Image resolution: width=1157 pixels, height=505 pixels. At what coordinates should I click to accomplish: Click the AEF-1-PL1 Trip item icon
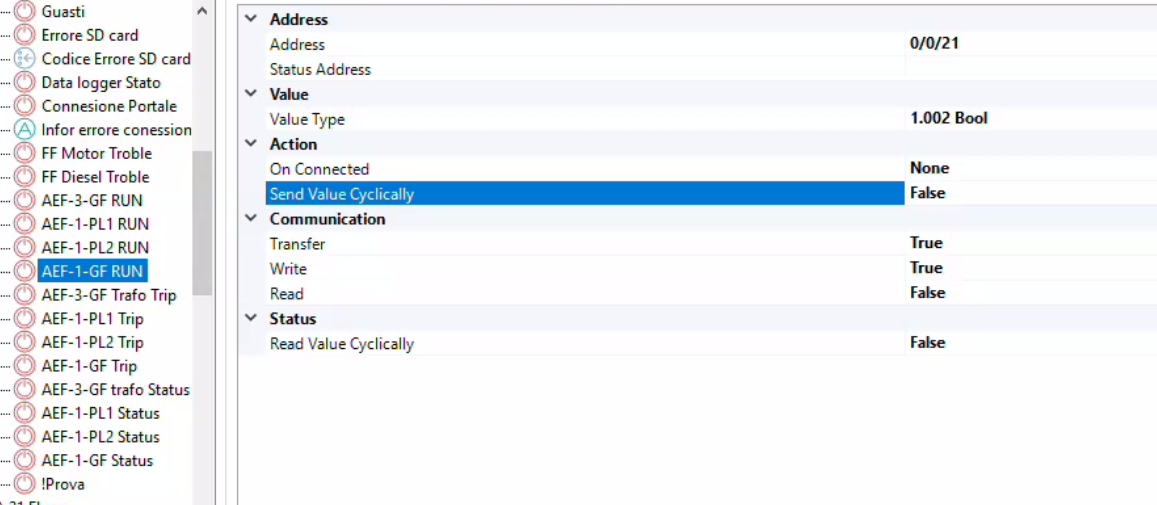click(25, 319)
